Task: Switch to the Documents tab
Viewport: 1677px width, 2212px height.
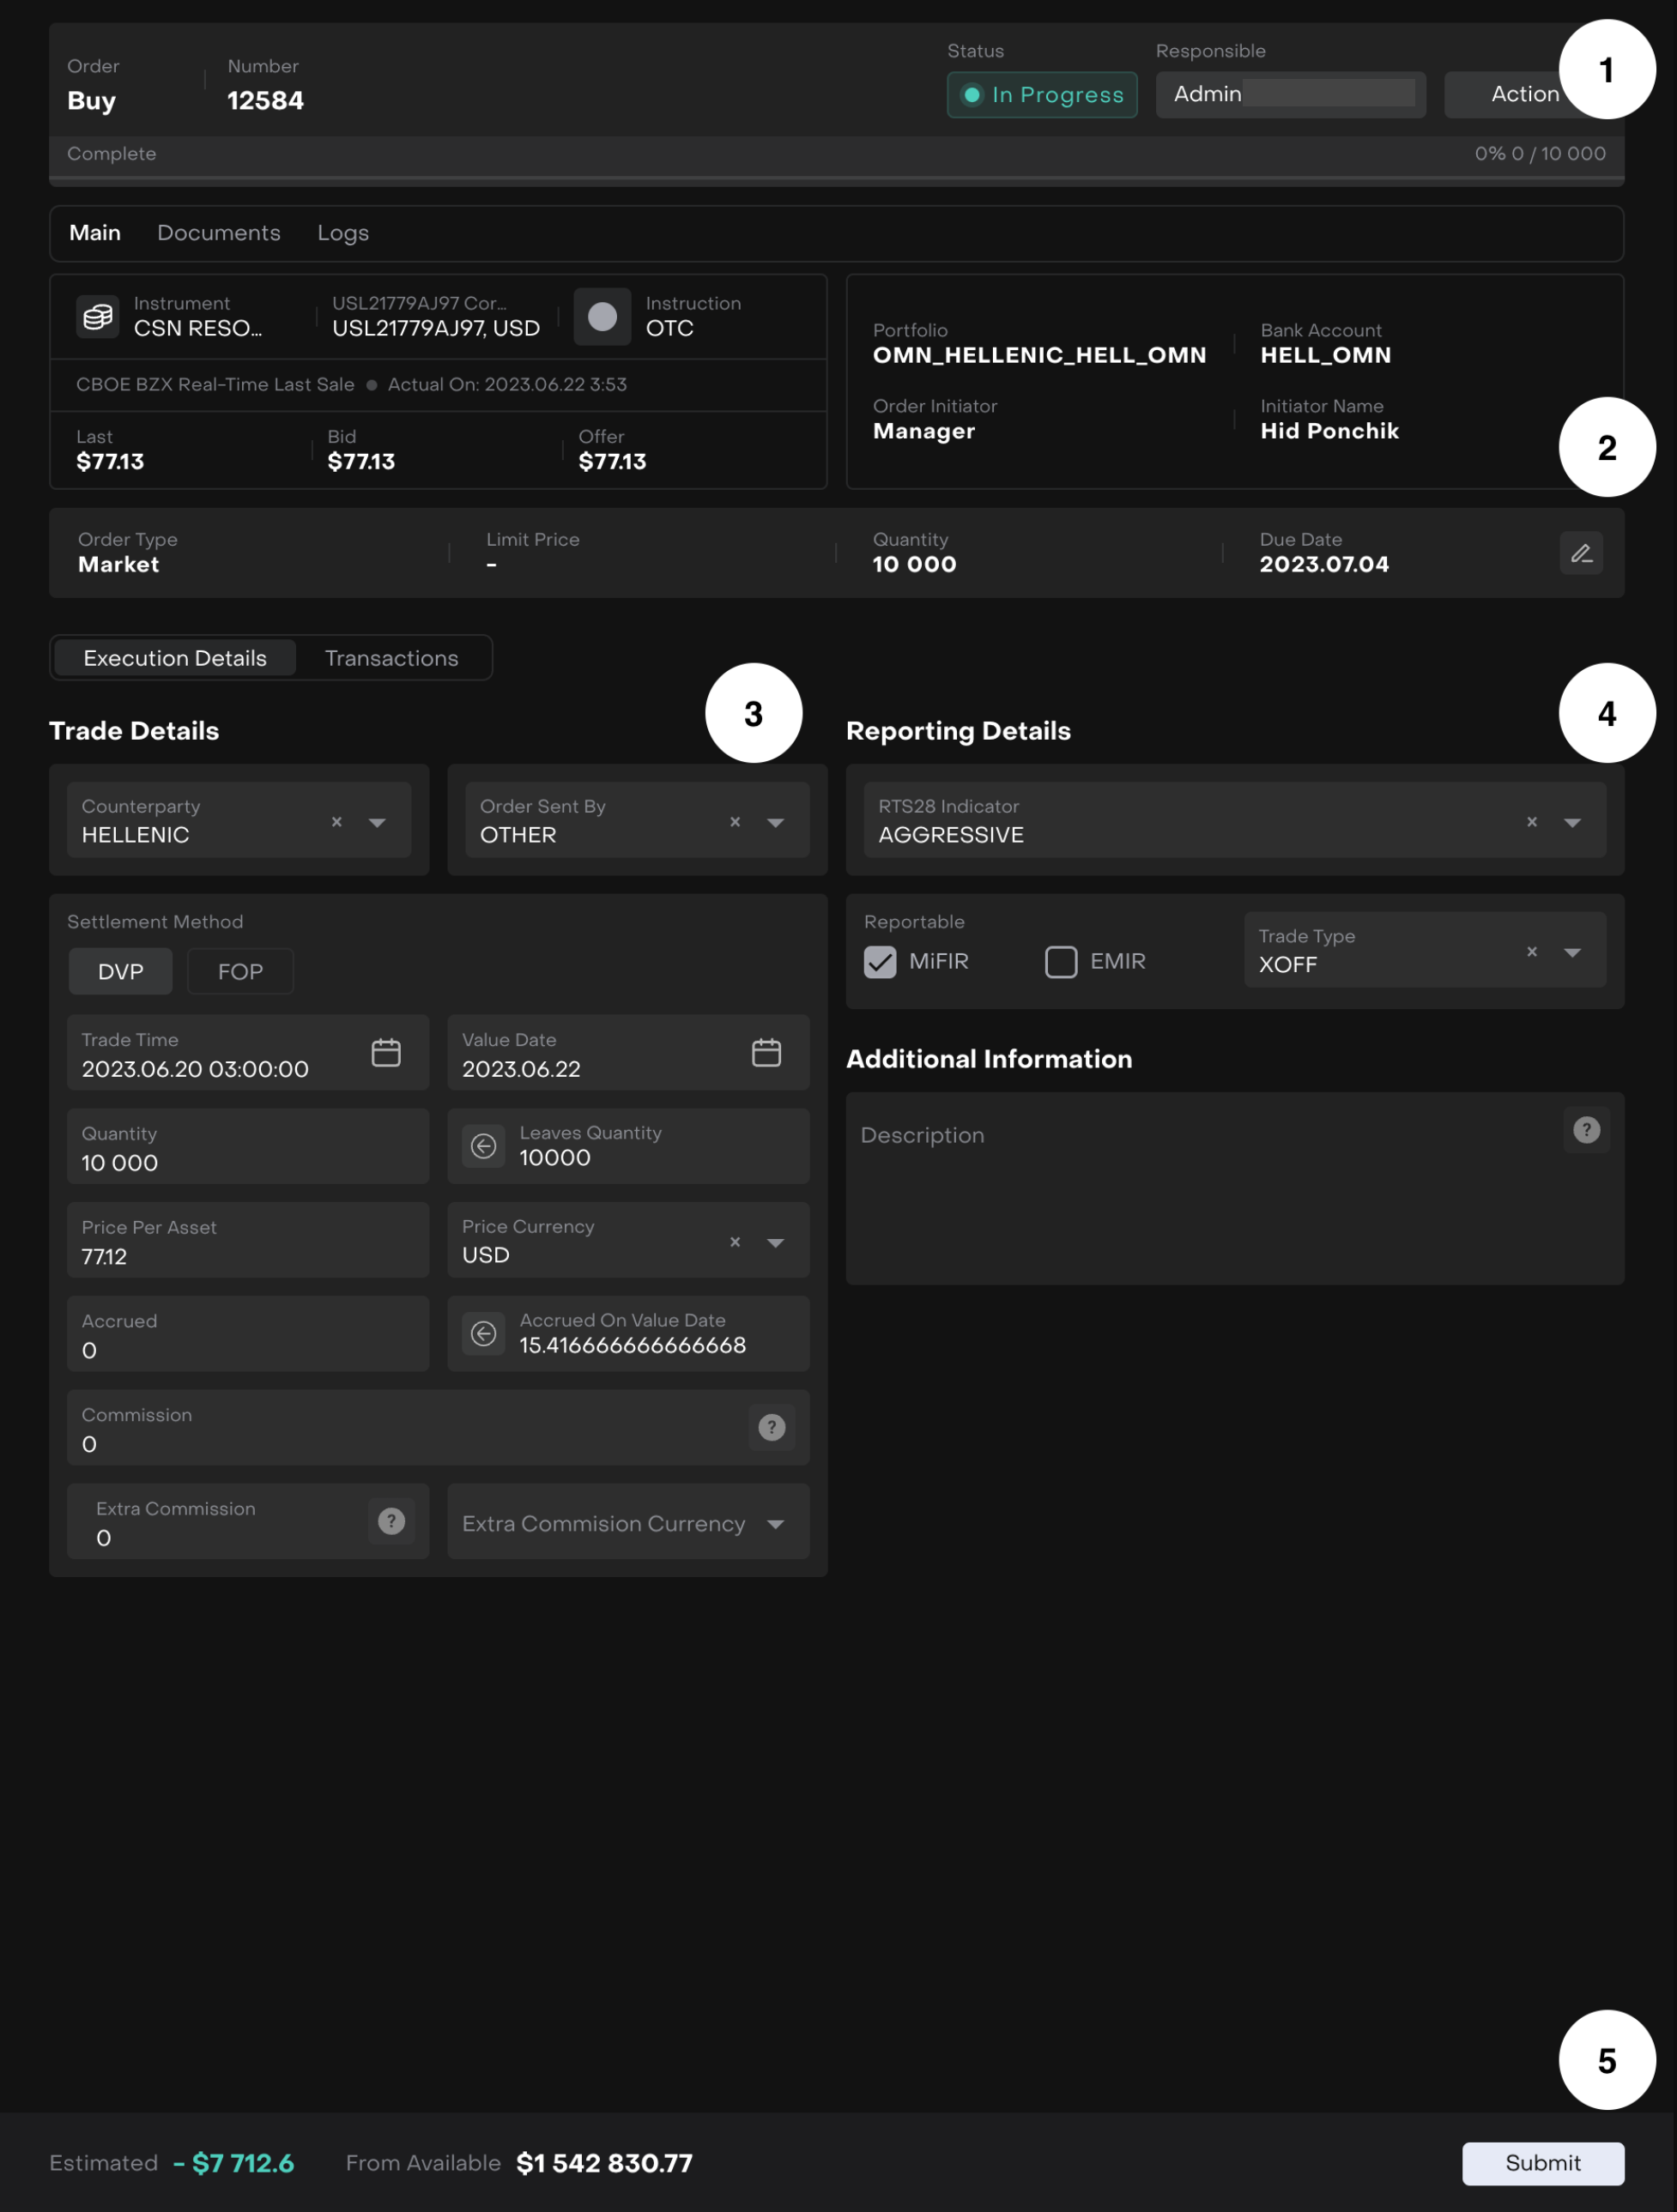Action: click(x=219, y=233)
